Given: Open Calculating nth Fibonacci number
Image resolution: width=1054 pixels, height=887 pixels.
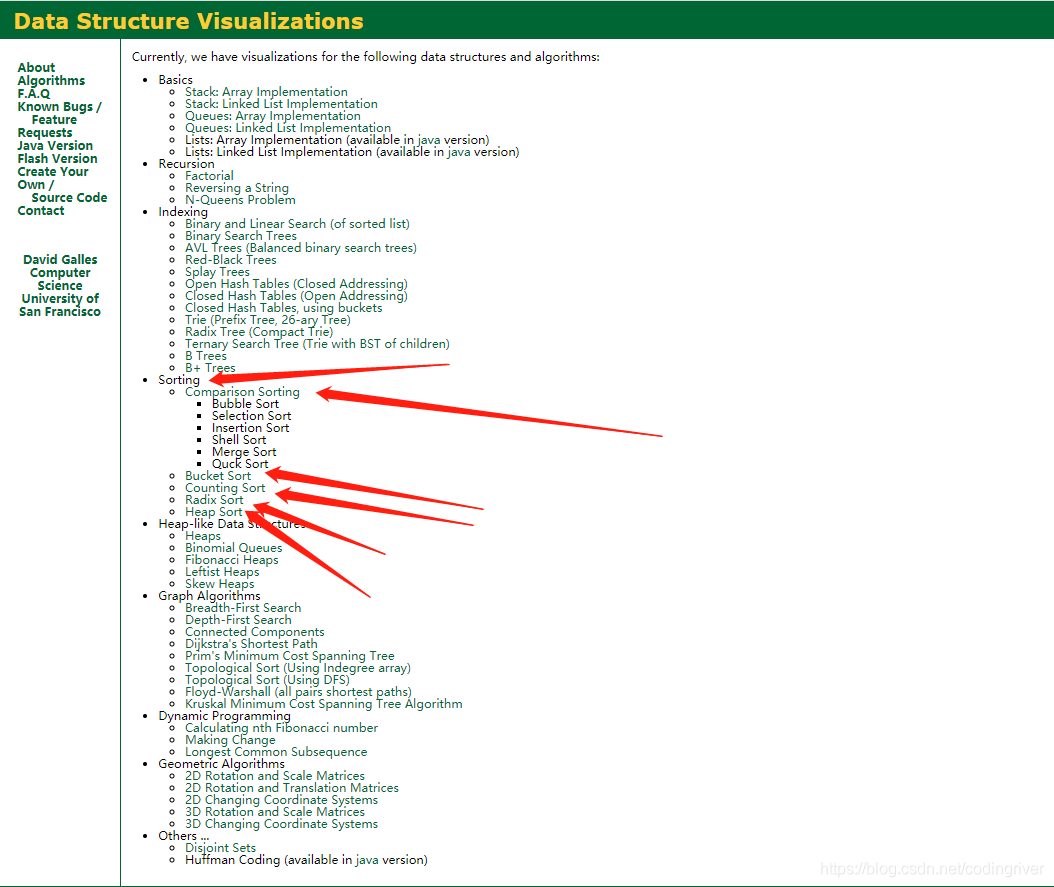Looking at the screenshot, I should (281, 728).
